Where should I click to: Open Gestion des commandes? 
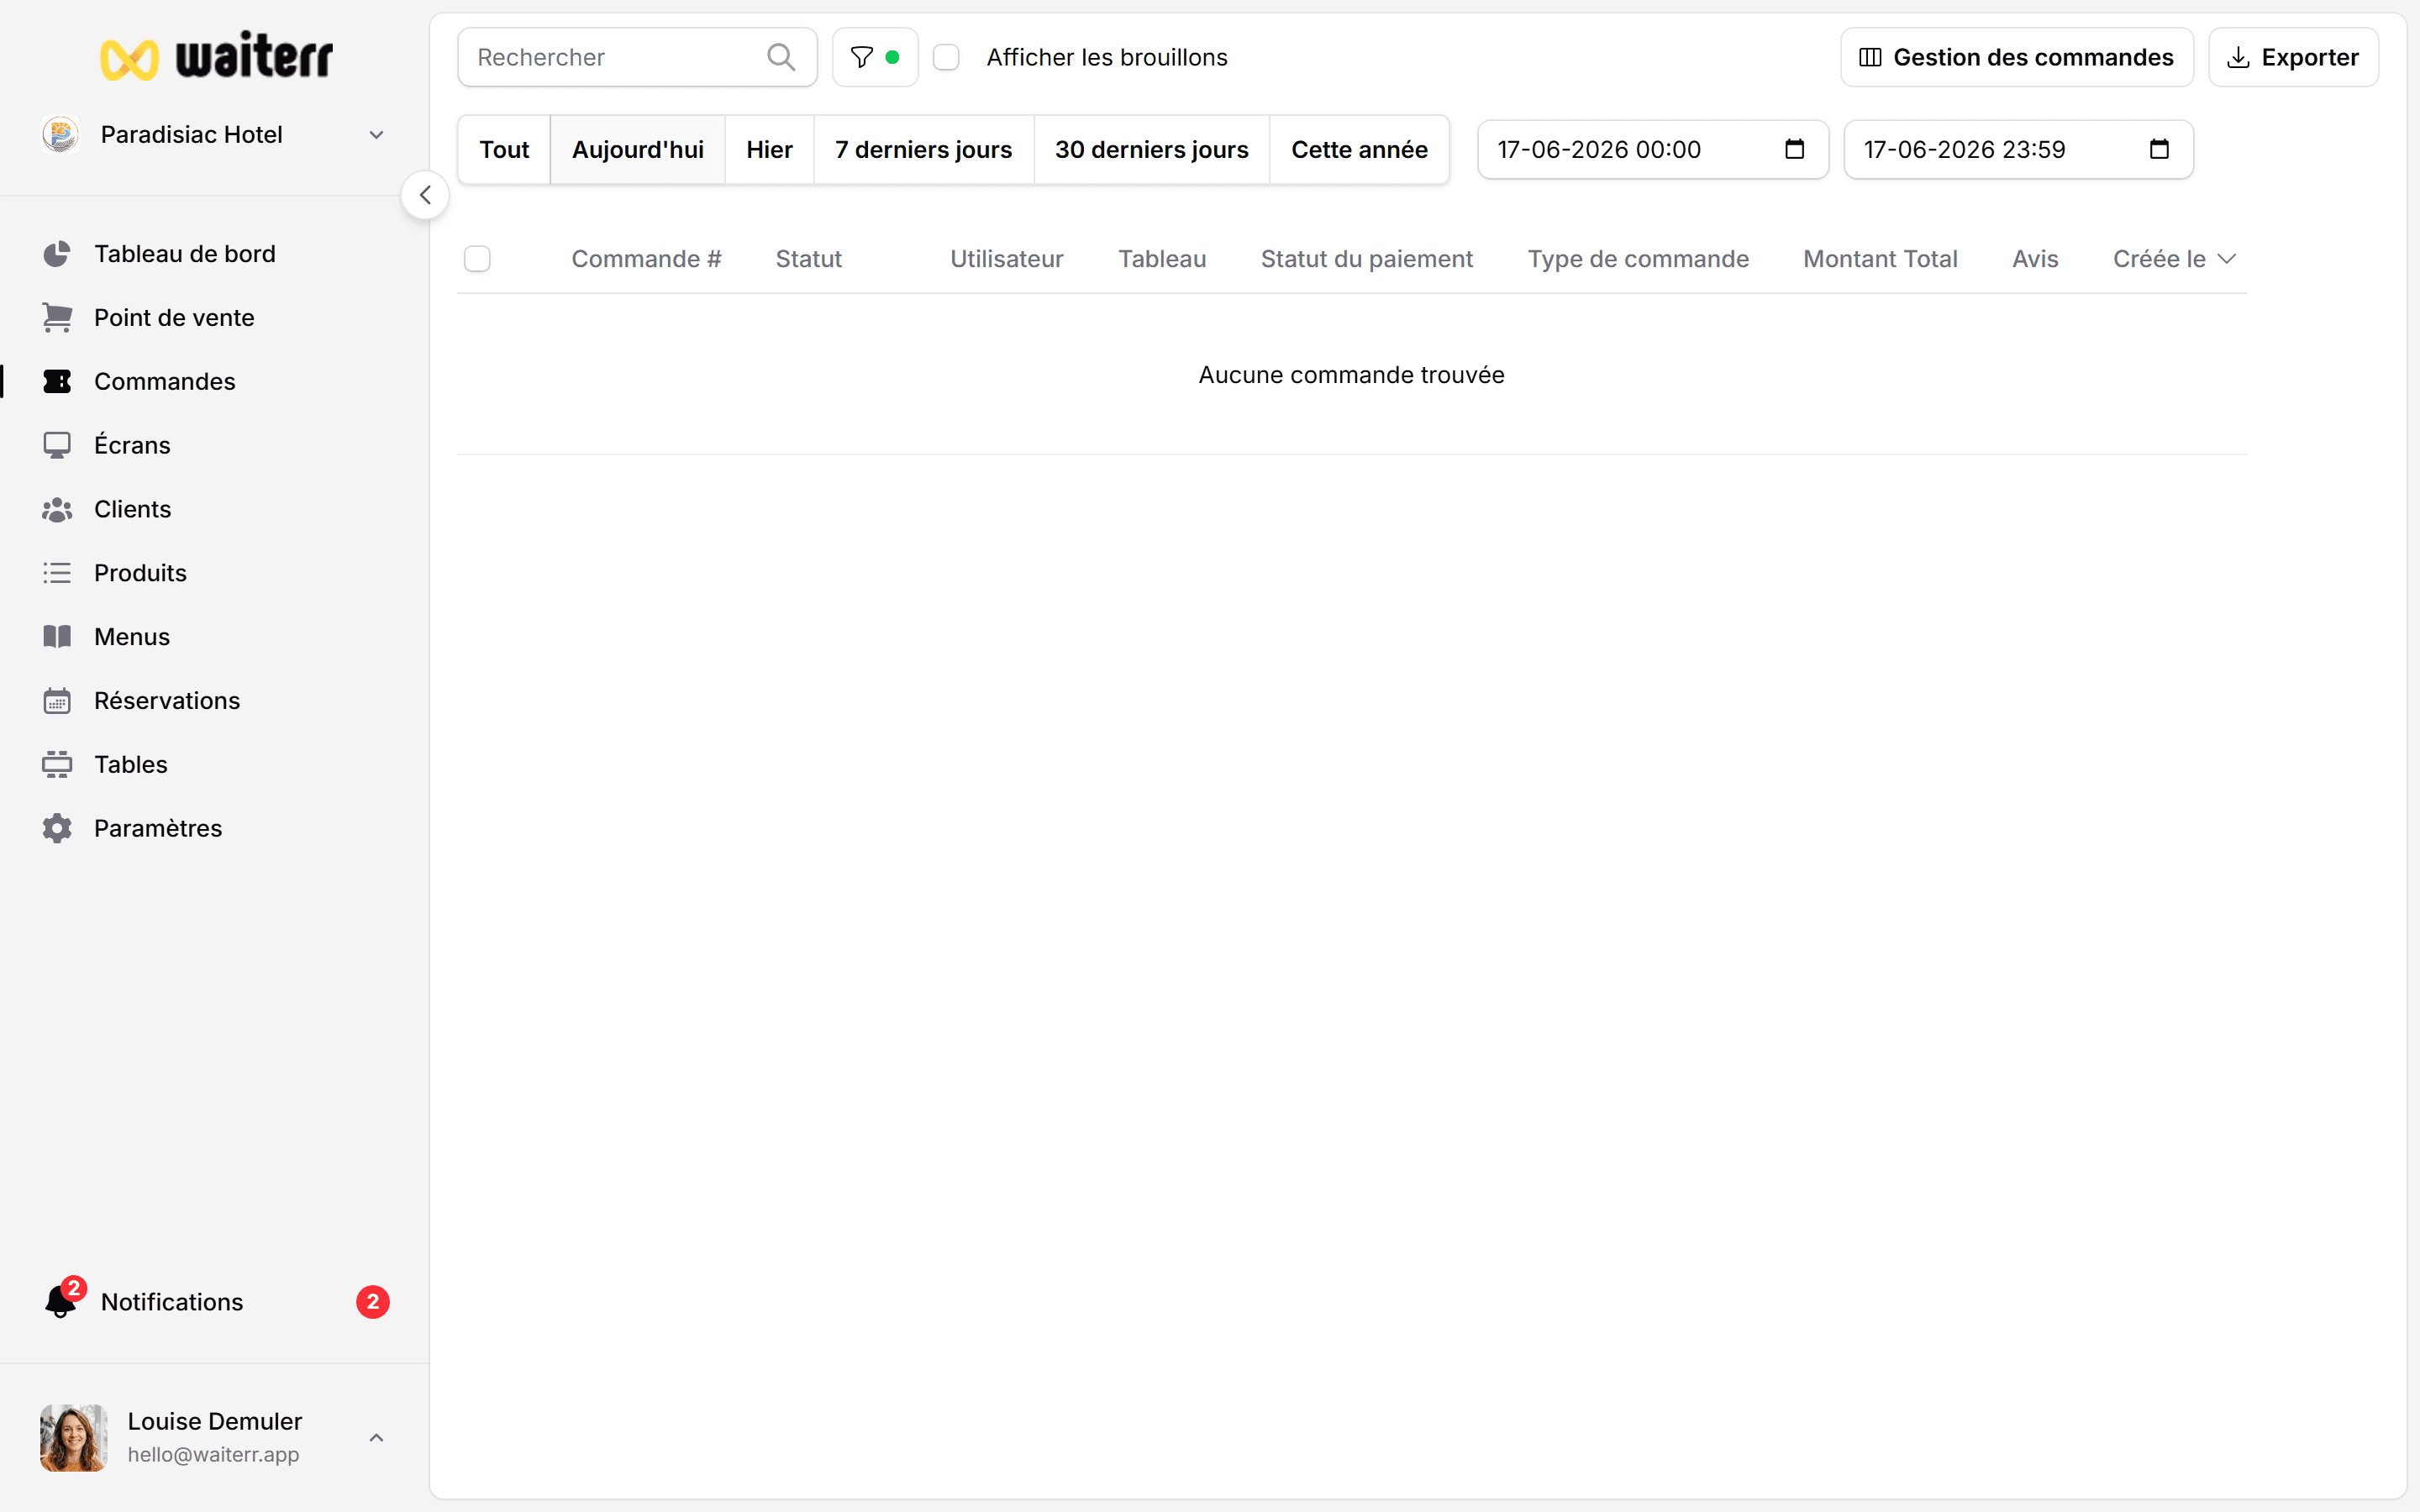pos(2016,57)
